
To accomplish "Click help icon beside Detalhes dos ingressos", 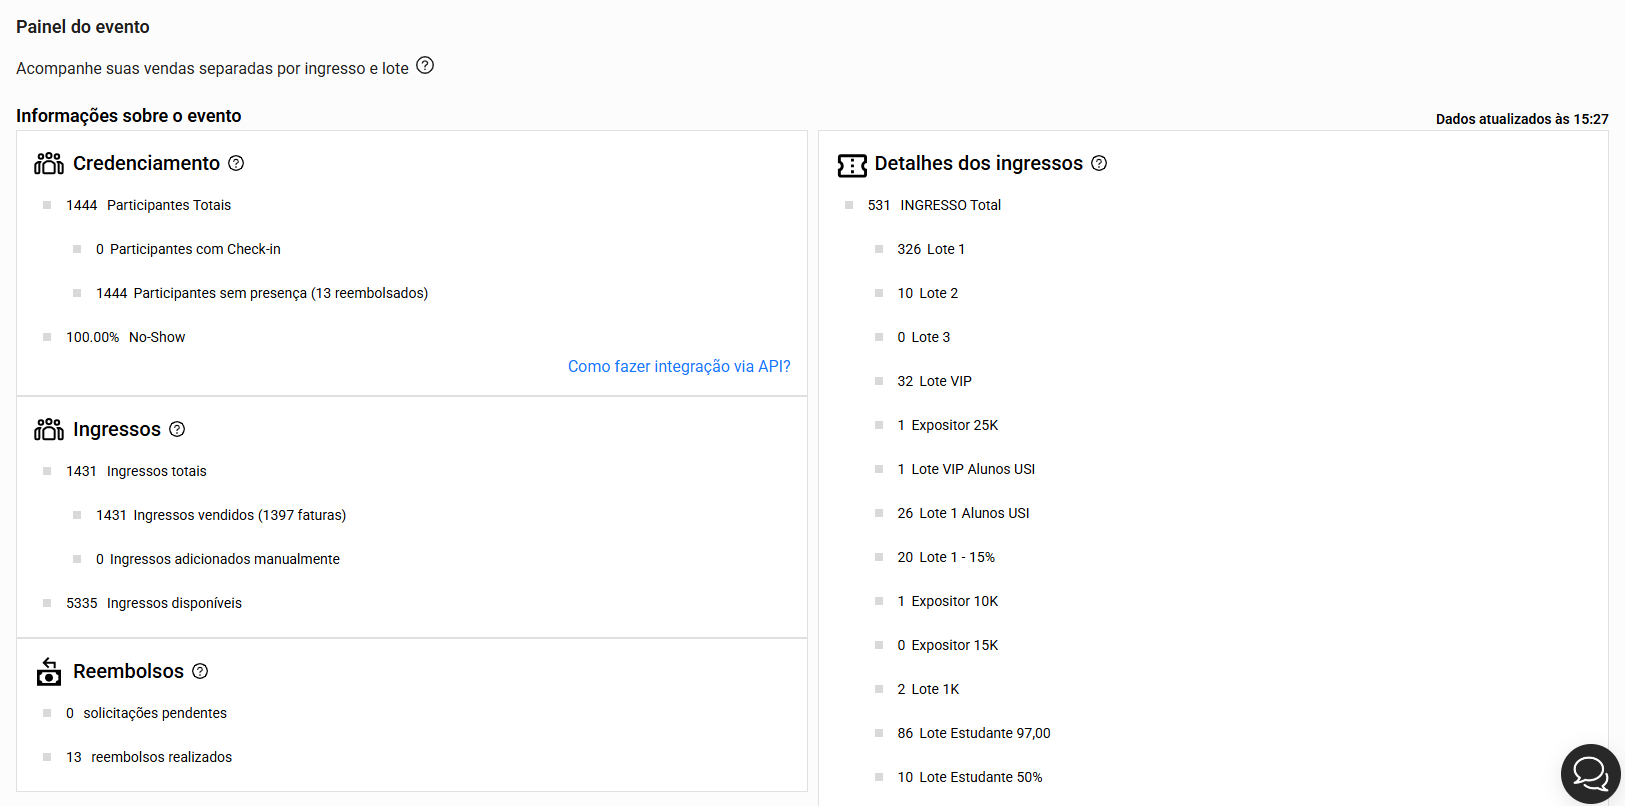I will pyautogui.click(x=1099, y=163).
